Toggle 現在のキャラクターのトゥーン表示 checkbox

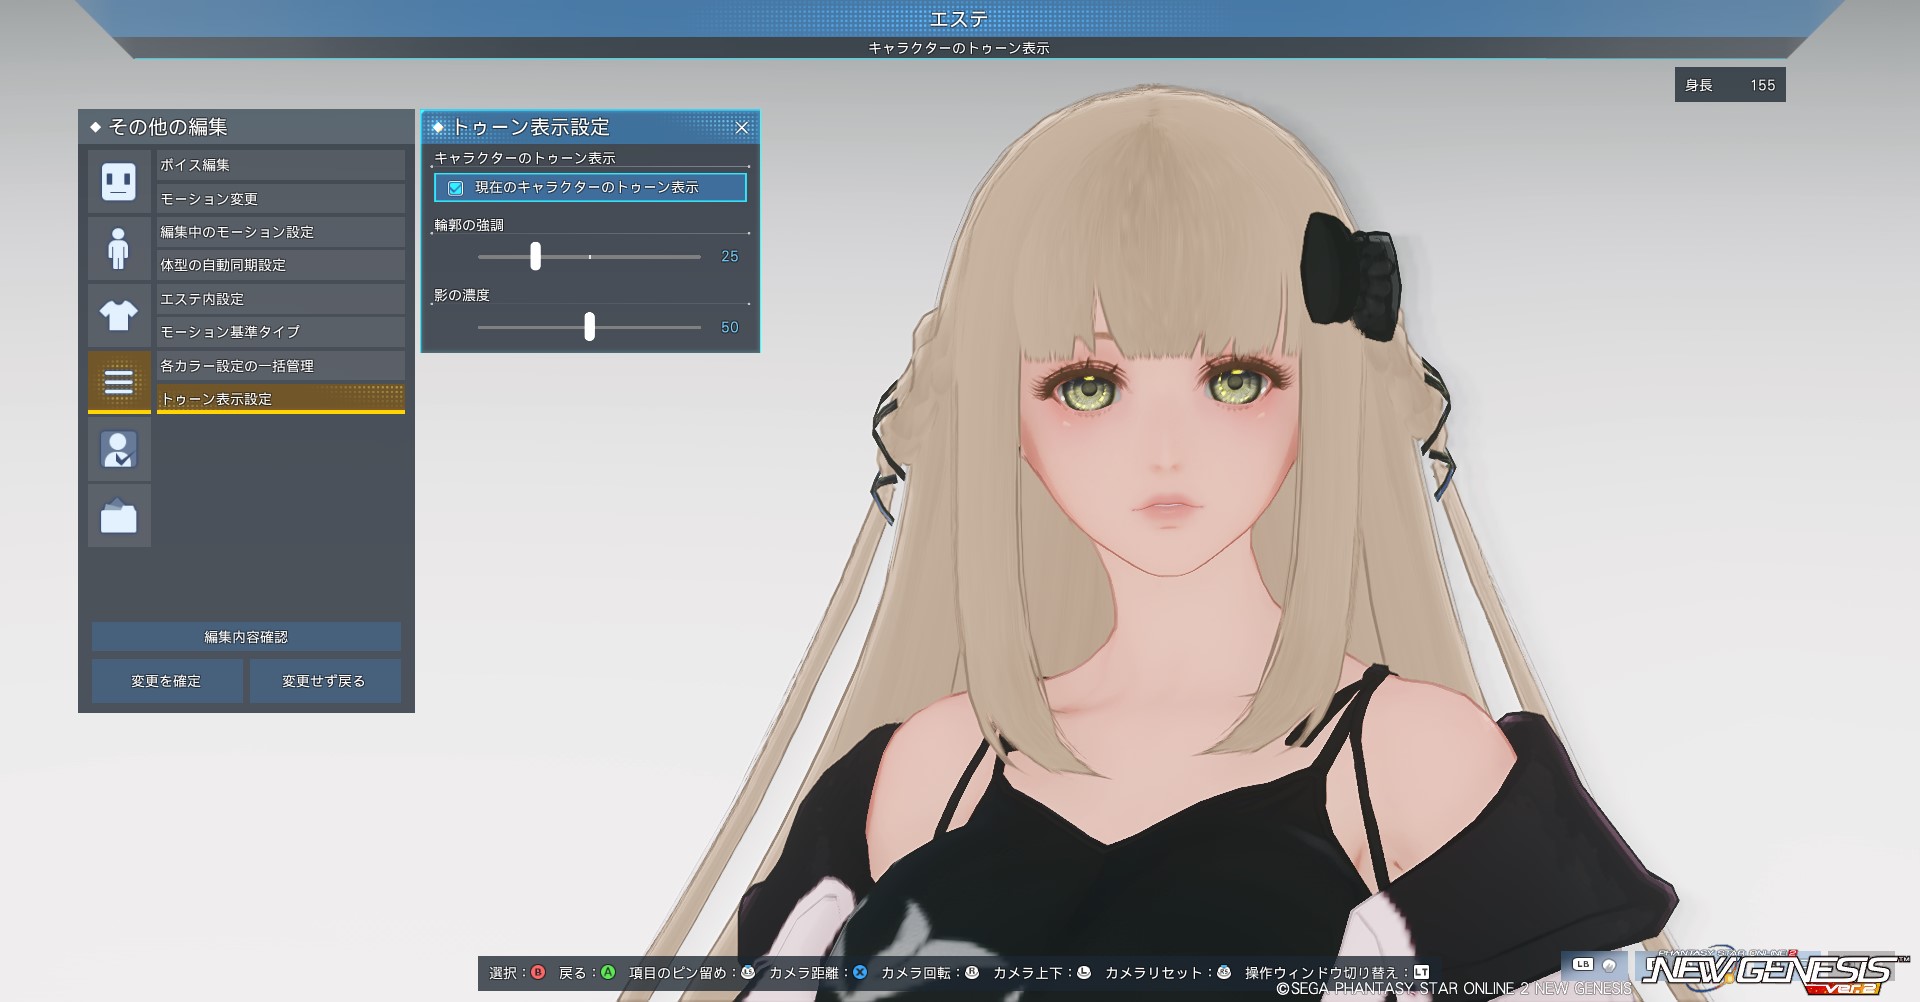456,187
